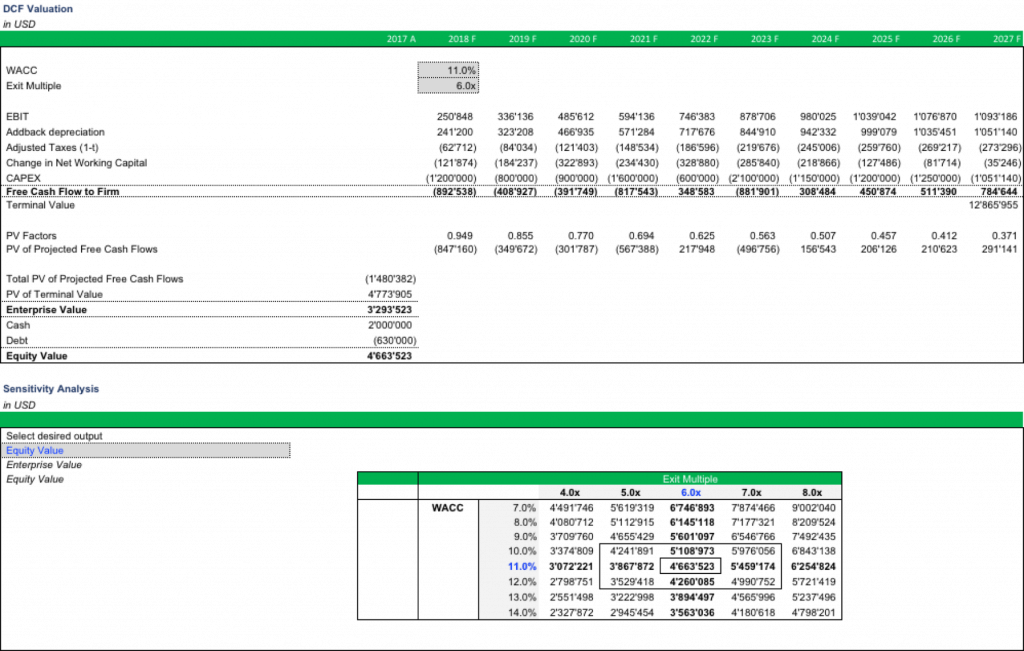Click the 2027 F column header

tap(1006, 39)
